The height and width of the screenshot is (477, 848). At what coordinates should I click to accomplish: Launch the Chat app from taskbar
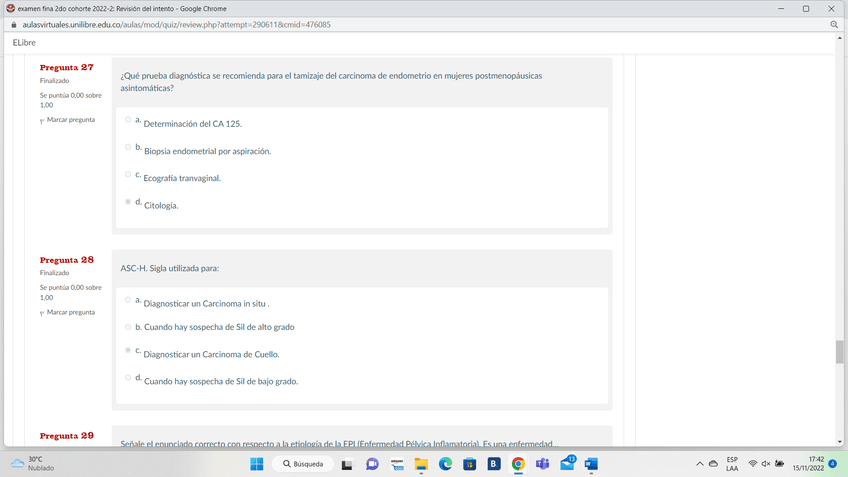click(372, 464)
